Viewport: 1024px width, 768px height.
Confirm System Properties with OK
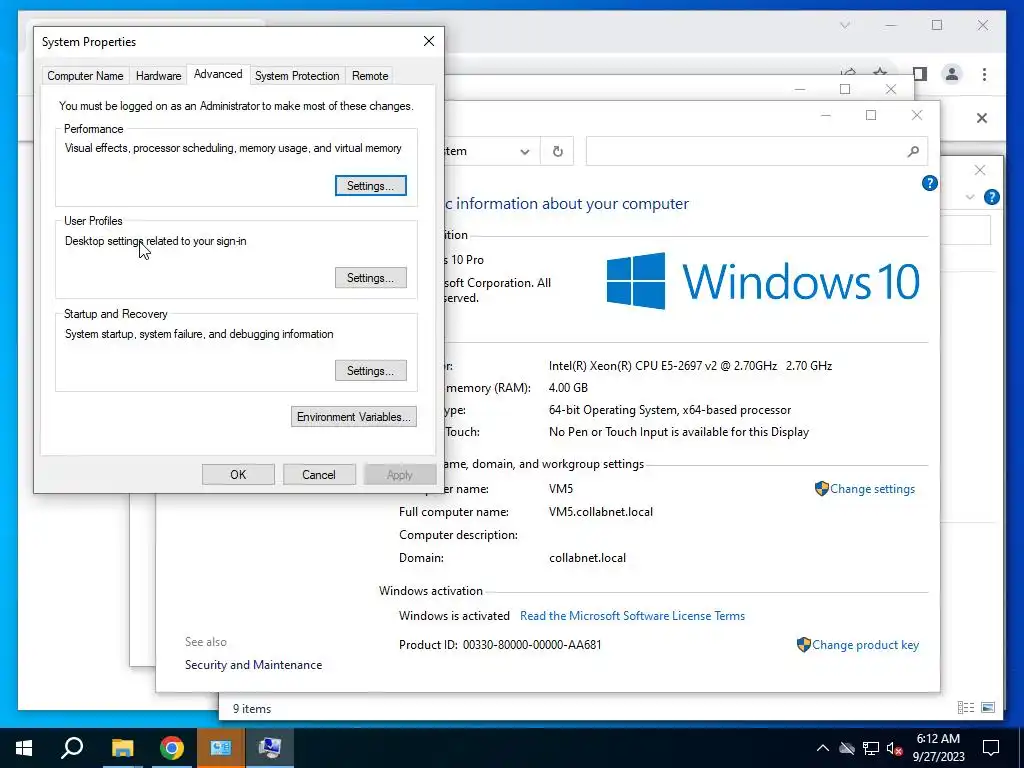[238, 475]
